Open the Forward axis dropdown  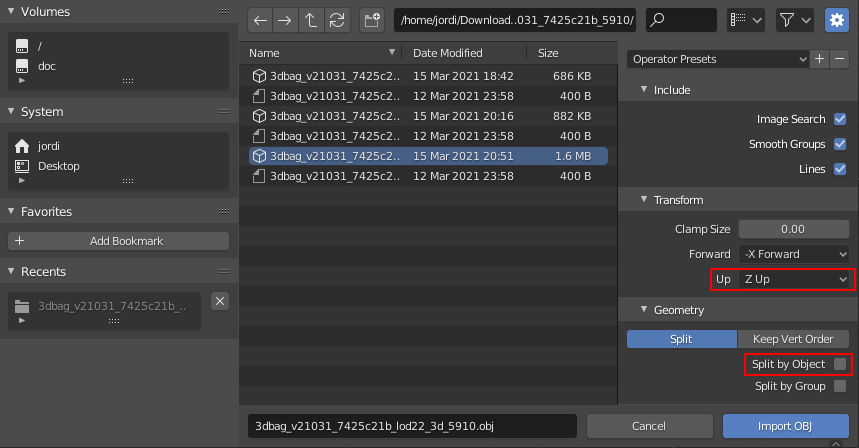tap(793, 254)
